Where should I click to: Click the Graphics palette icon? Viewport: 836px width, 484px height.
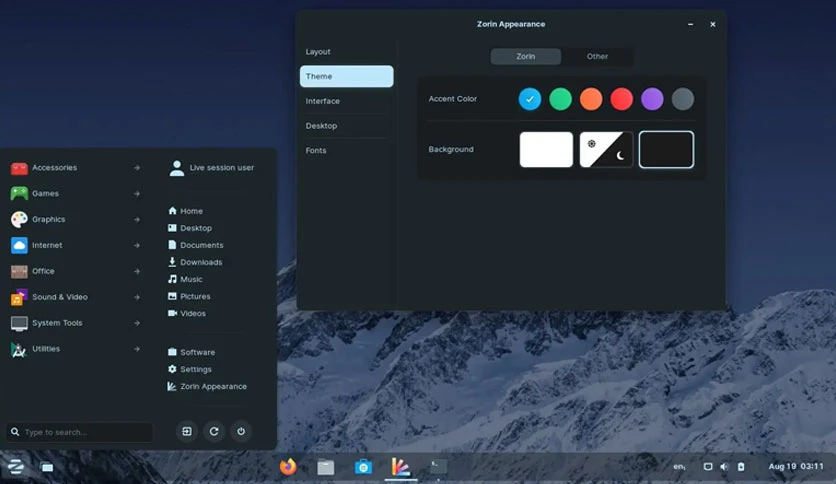(19, 219)
